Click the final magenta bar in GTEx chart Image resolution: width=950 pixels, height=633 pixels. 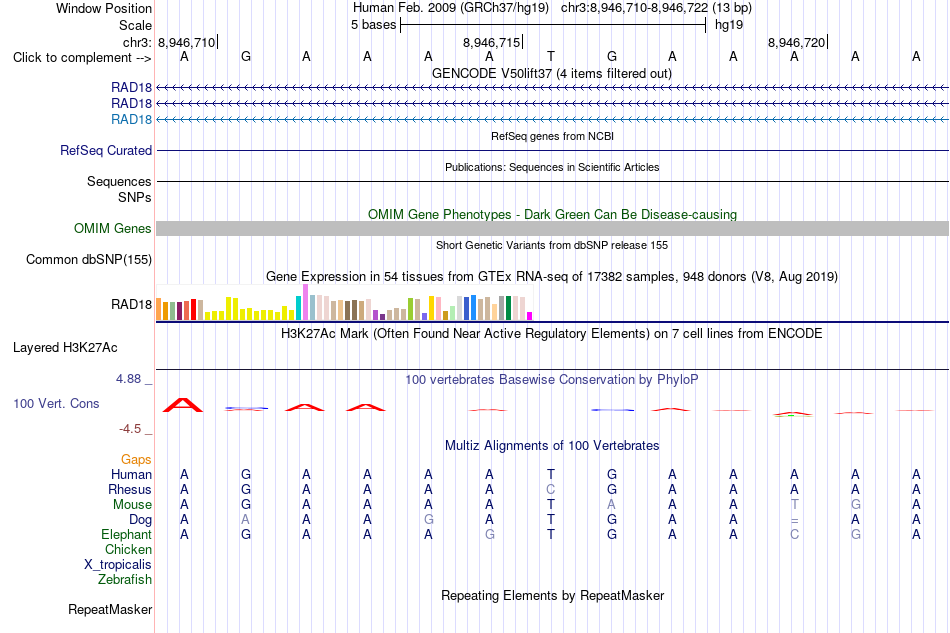[530, 316]
